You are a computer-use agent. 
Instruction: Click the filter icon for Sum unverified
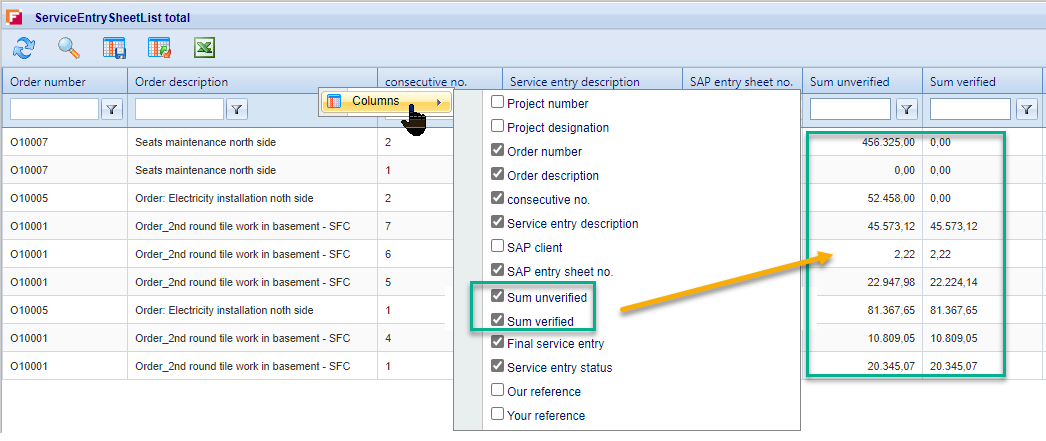906,109
